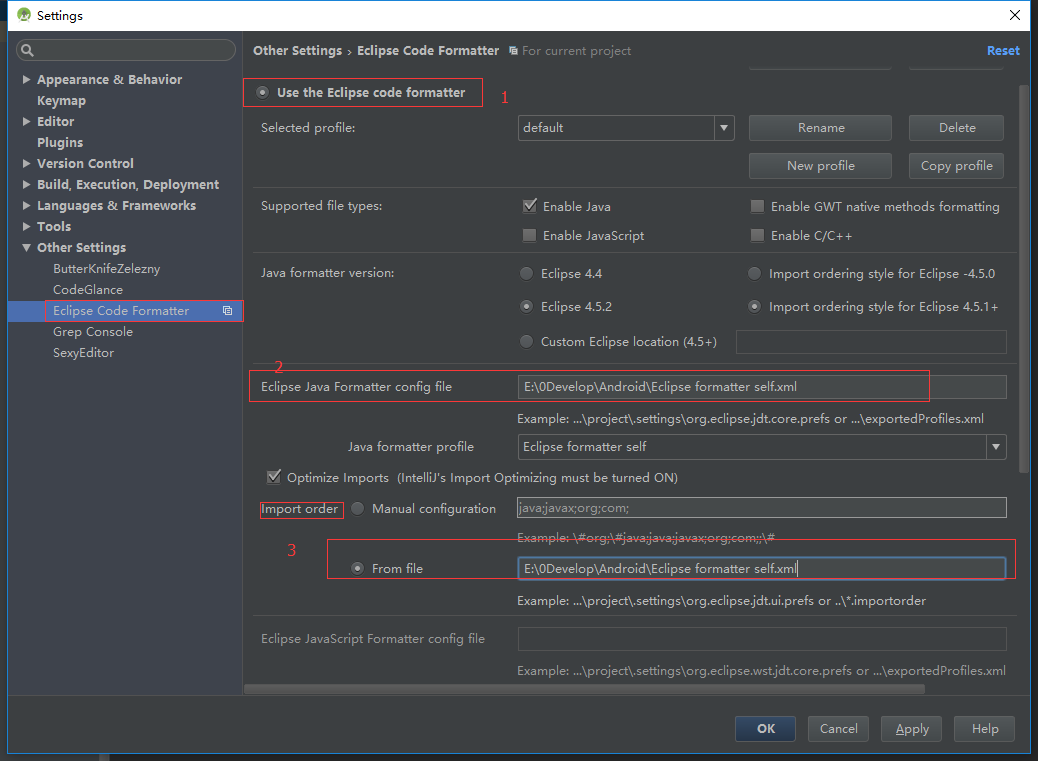Click the horizontal scrollbar at panel bottom
Viewport: 1038px width, 761px height.
click(x=585, y=689)
